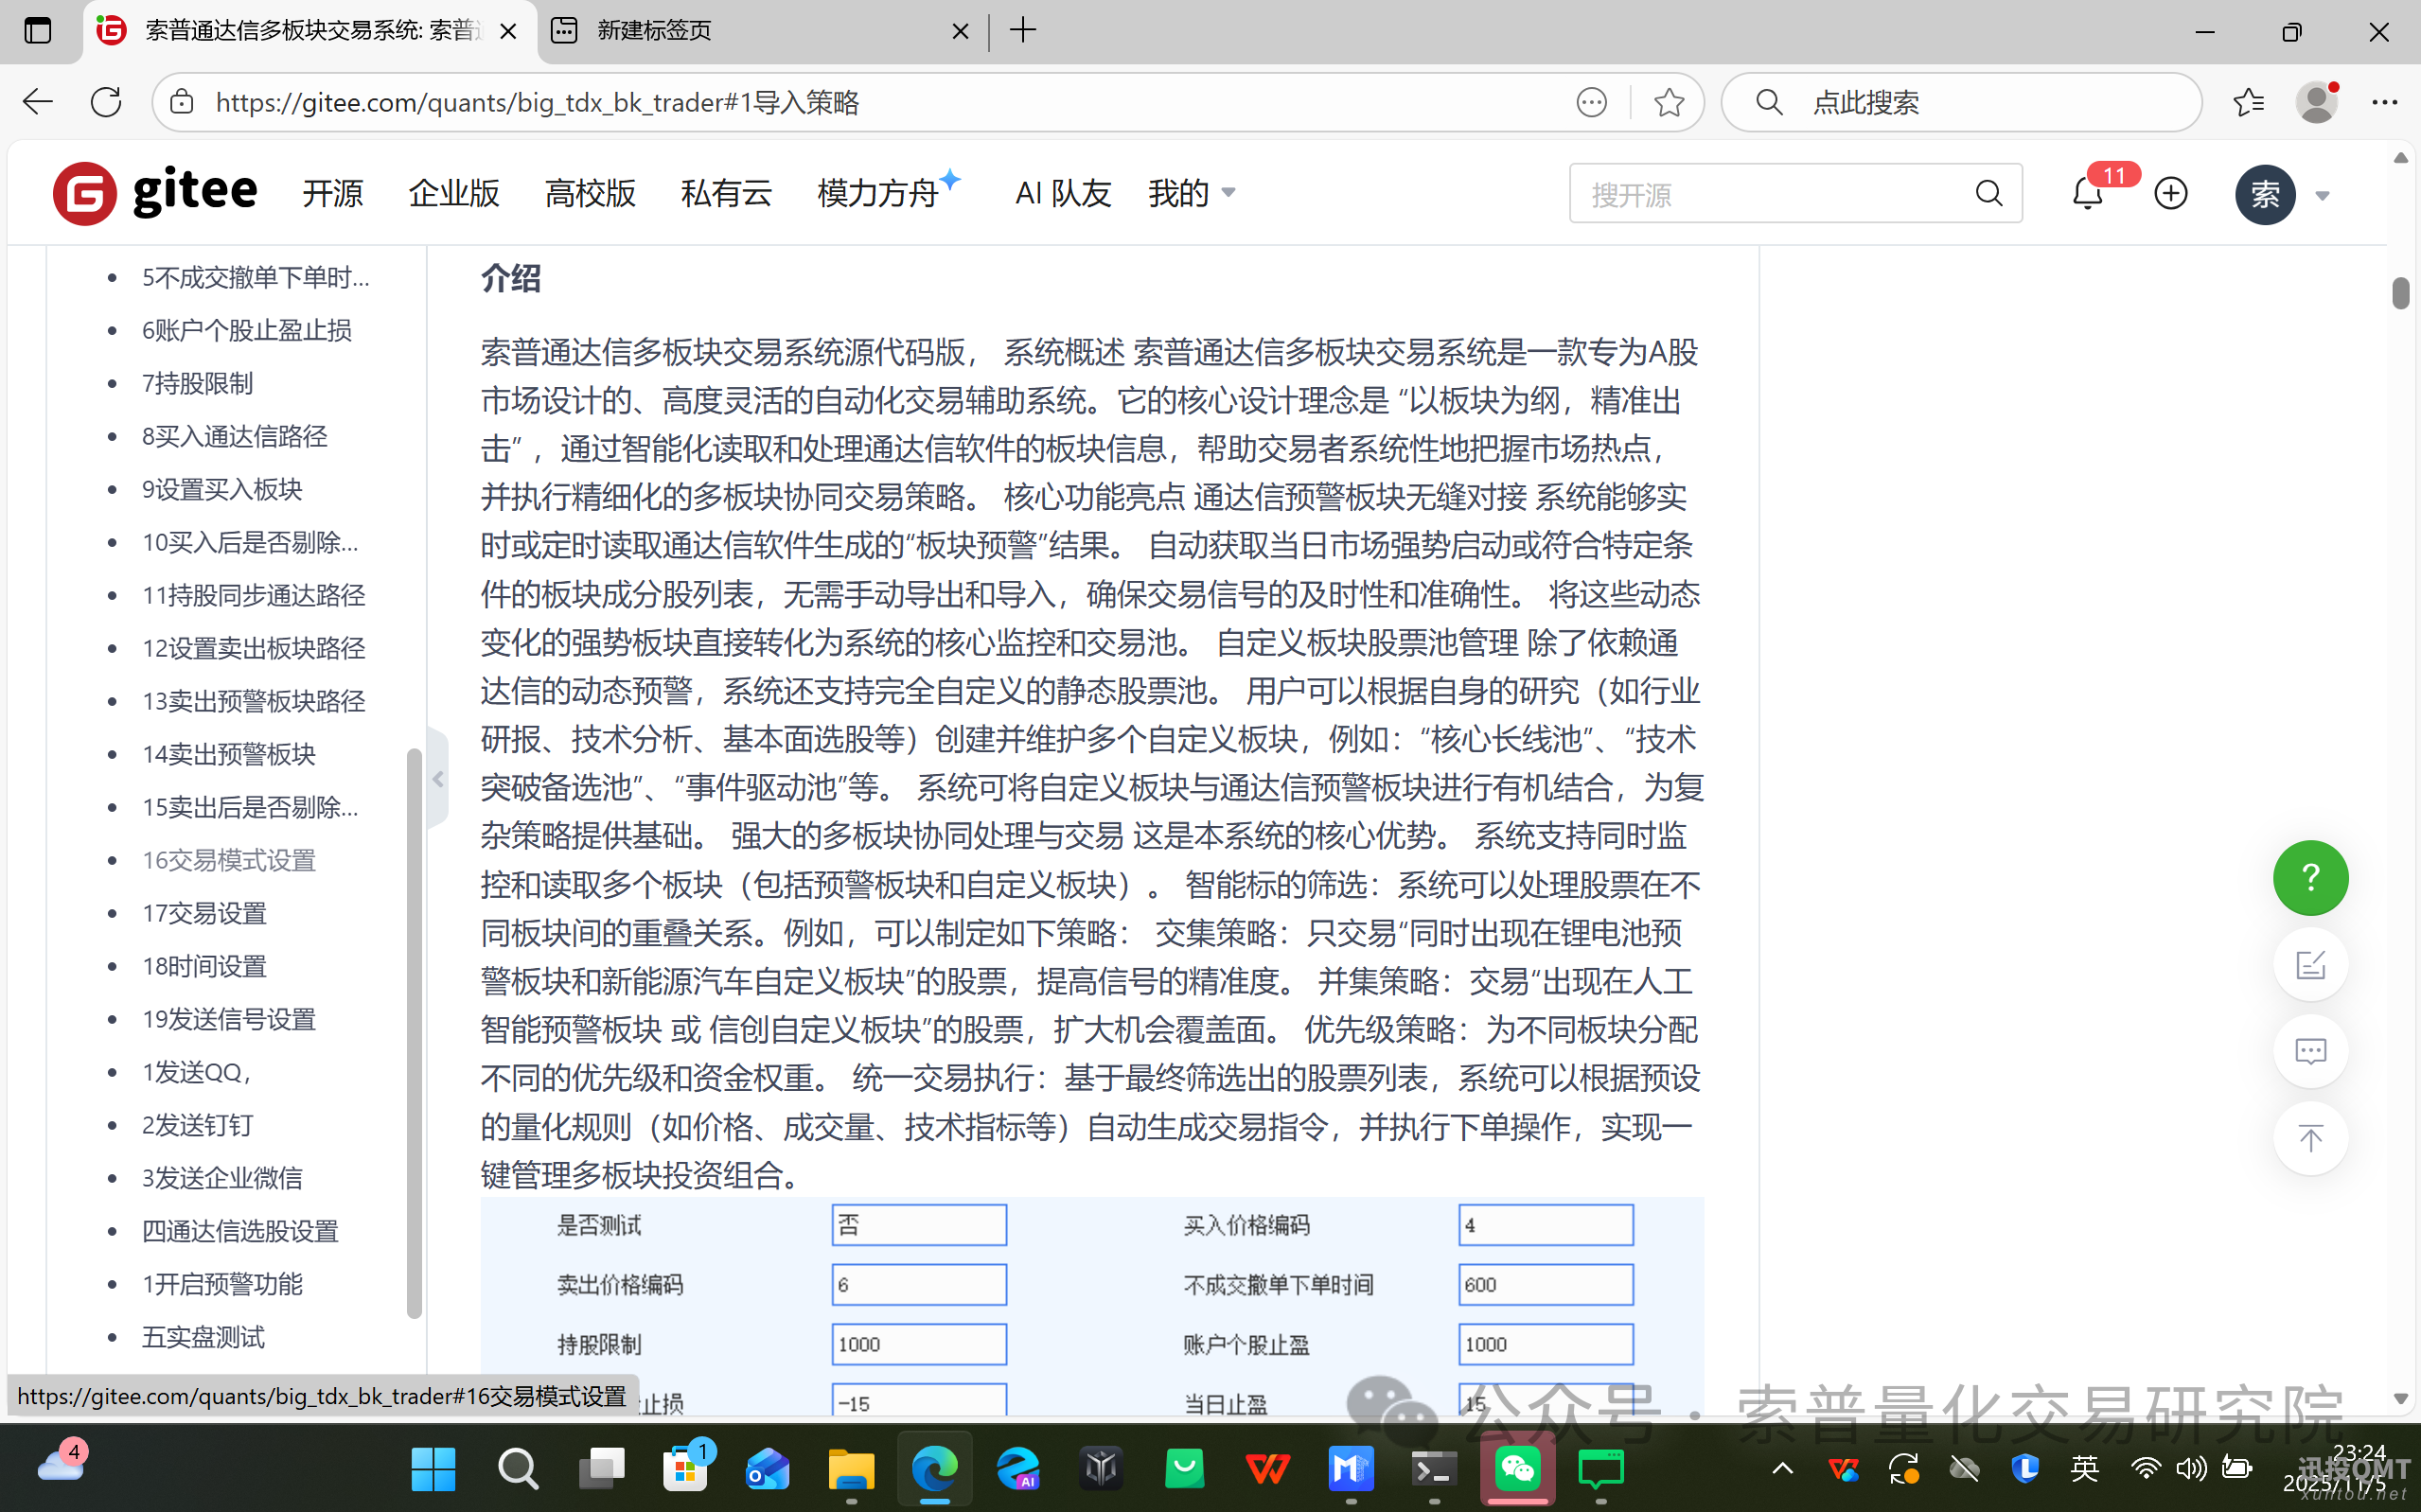Launch WPS Office from the taskbar
Screen dimensions: 2421x1512
1267,1468
